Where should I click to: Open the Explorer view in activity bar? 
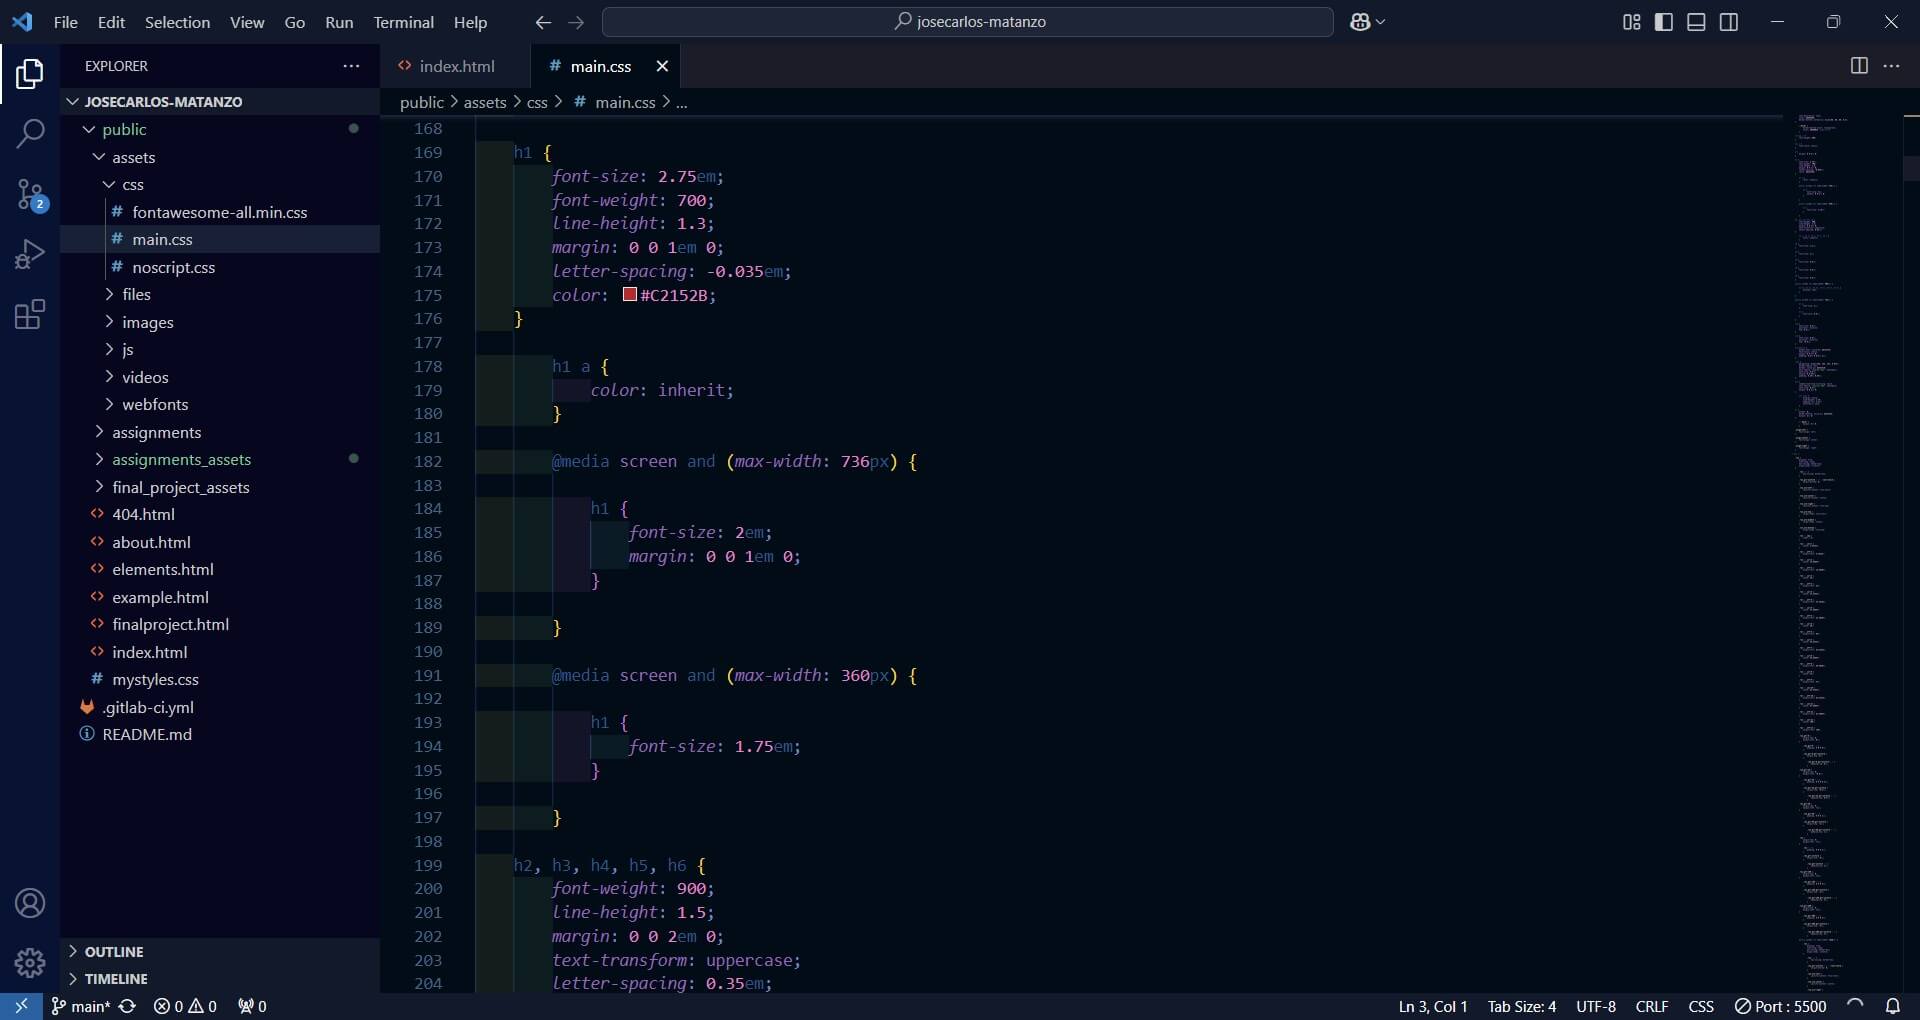pos(30,74)
